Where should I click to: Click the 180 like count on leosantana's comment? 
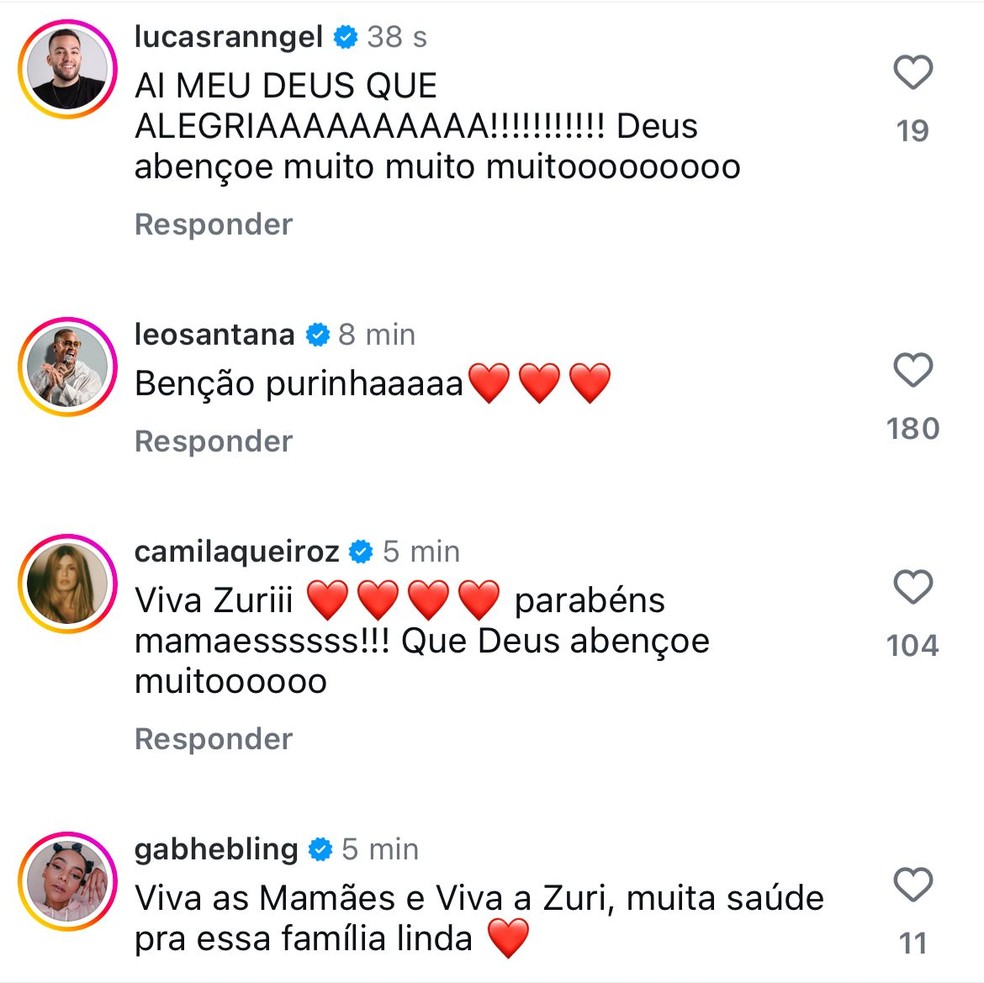click(911, 428)
